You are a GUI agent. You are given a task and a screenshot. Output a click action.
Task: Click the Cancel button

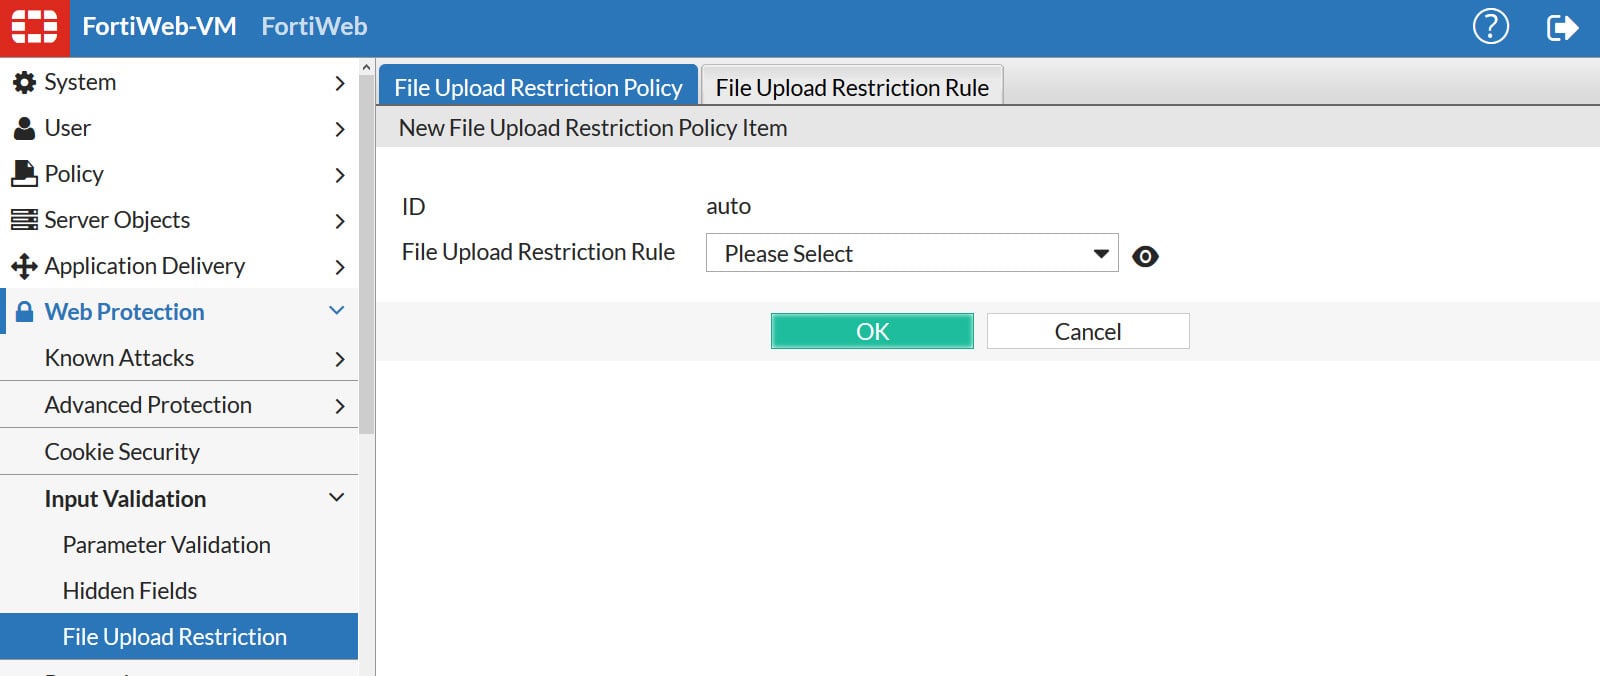[1088, 331]
